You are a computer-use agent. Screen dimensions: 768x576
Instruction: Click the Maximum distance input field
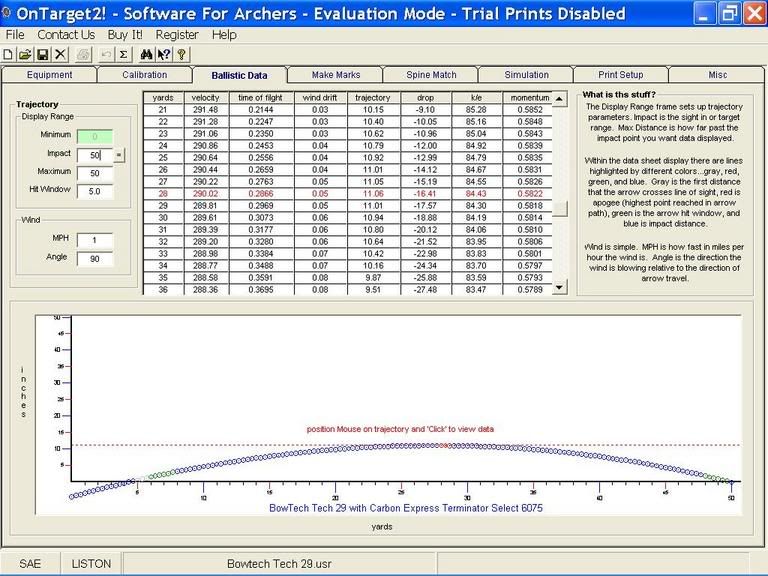(x=95, y=173)
